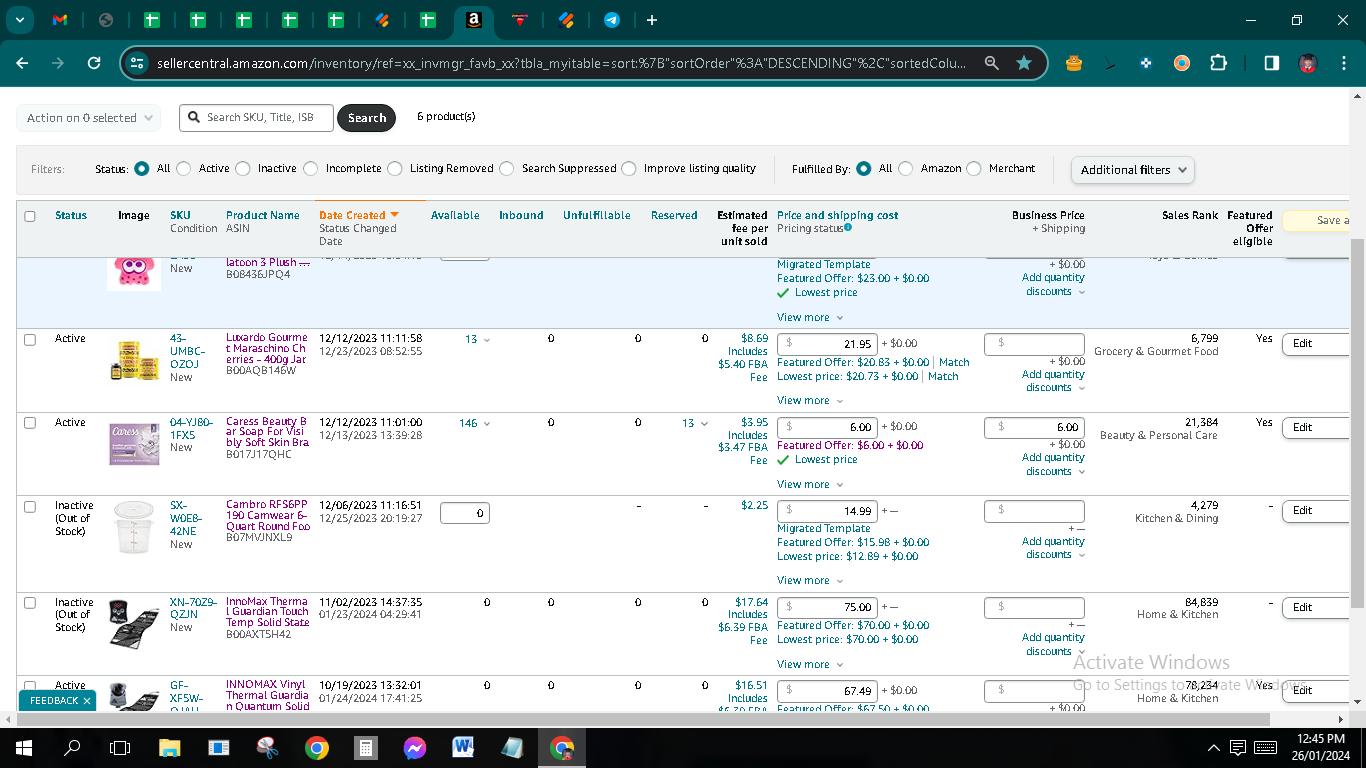The width and height of the screenshot is (1366, 768).
Task: Select the 'Listing Removed' status filter
Action: pos(395,169)
